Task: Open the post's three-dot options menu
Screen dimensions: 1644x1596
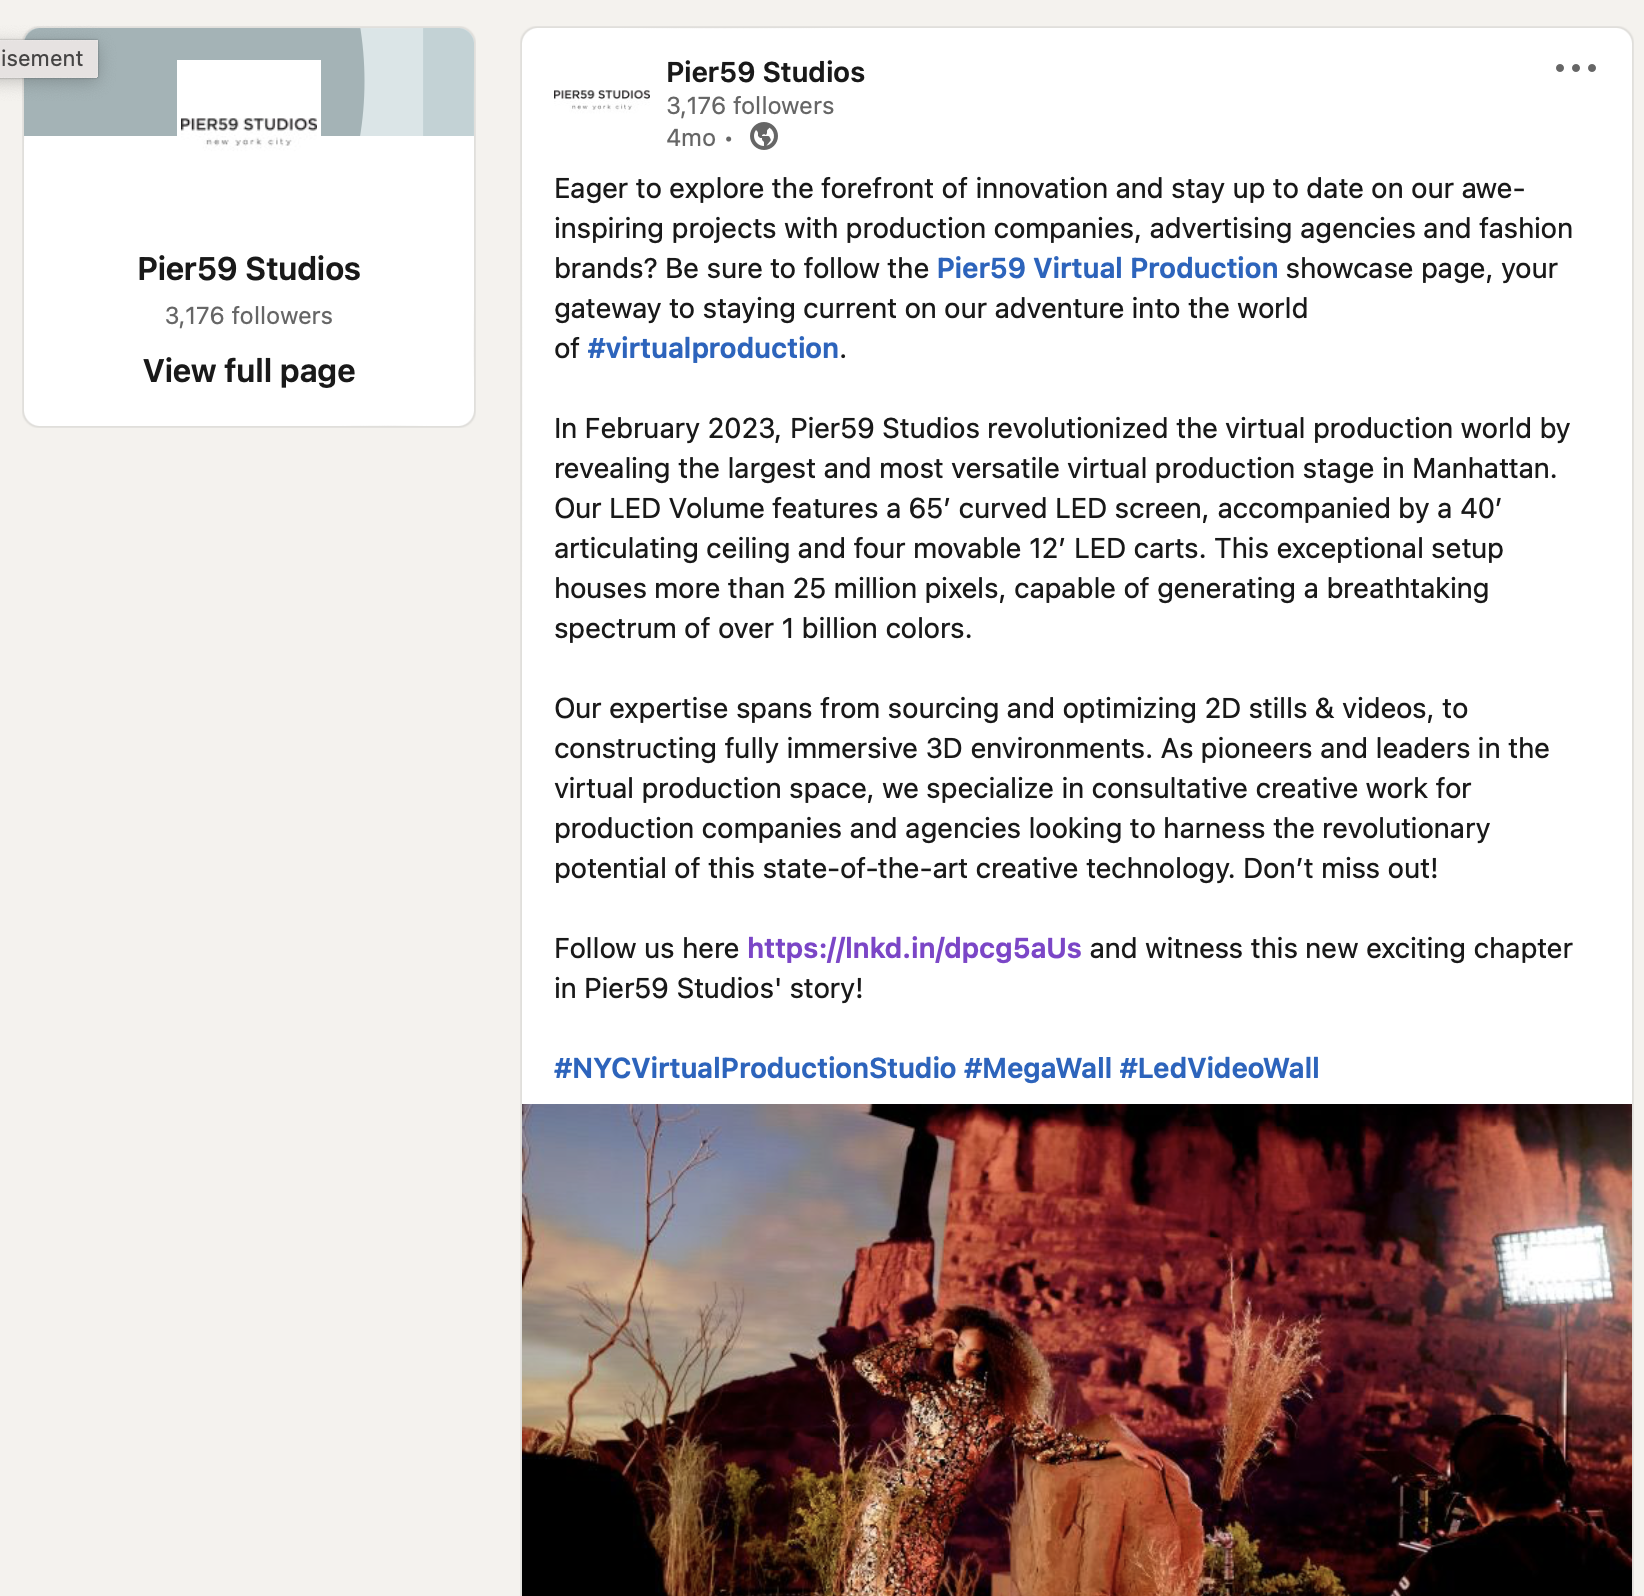Action: pos(1575,68)
